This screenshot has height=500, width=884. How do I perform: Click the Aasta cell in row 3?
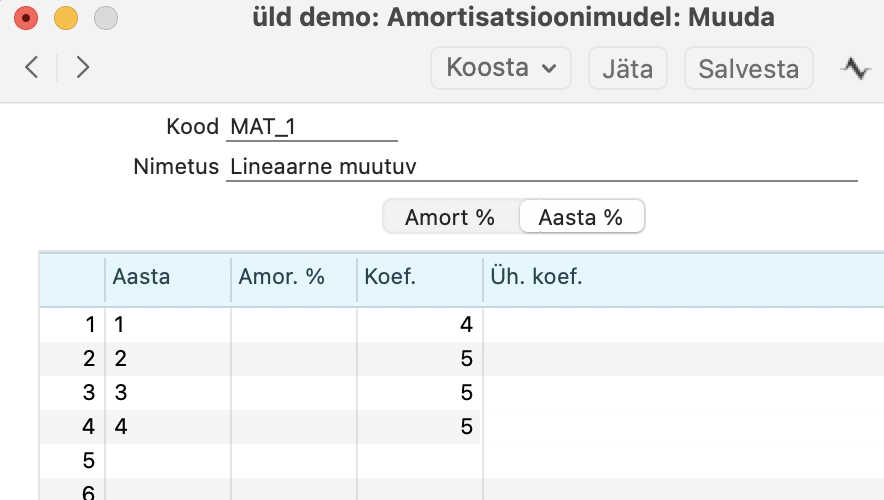point(167,393)
